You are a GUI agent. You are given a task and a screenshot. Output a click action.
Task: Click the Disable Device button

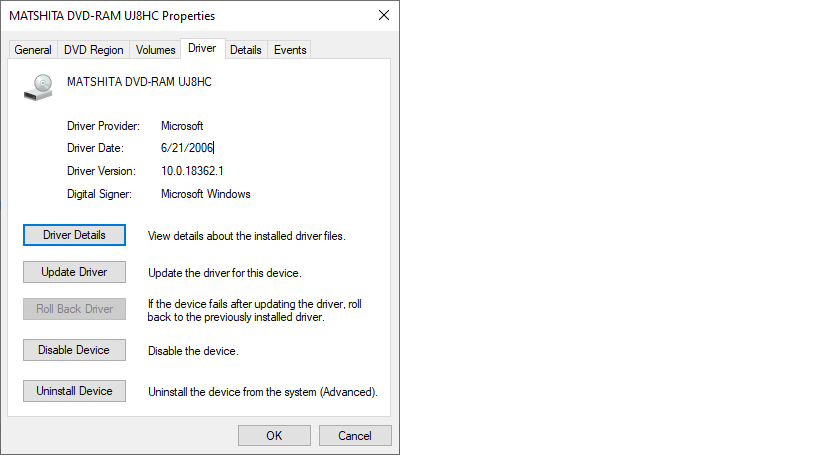point(74,350)
